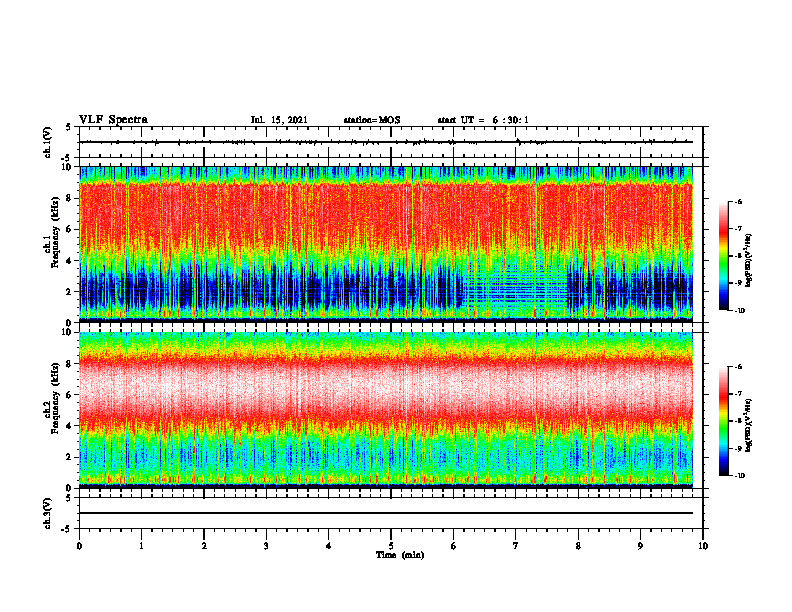This screenshot has height=612, width=792.
Task: Click the "-6" label on ch.1 colorbar
Action: (738, 201)
